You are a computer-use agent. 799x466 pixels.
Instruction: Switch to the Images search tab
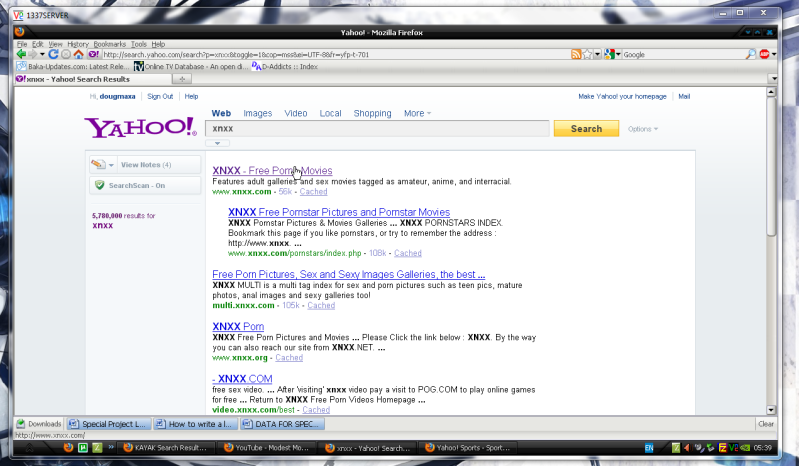(x=257, y=113)
